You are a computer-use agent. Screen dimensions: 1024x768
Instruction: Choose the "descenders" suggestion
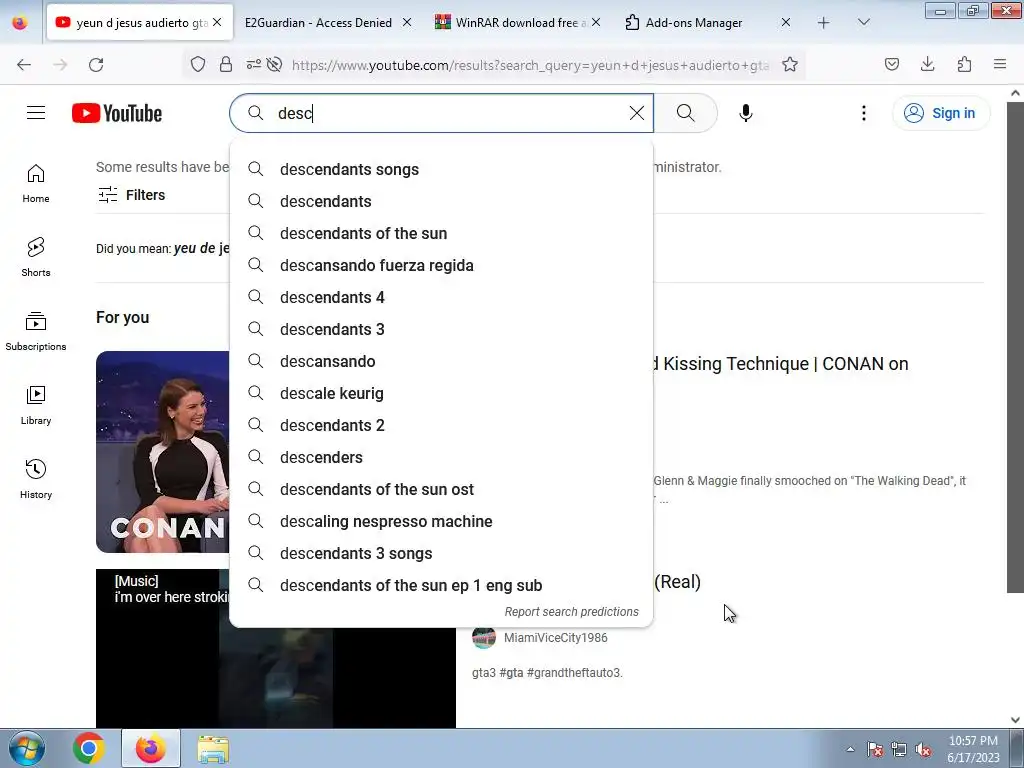441,457
